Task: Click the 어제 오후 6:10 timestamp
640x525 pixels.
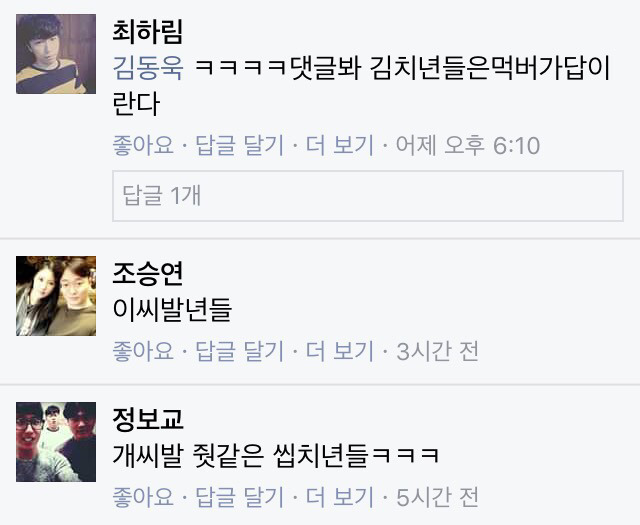Action: [468, 145]
